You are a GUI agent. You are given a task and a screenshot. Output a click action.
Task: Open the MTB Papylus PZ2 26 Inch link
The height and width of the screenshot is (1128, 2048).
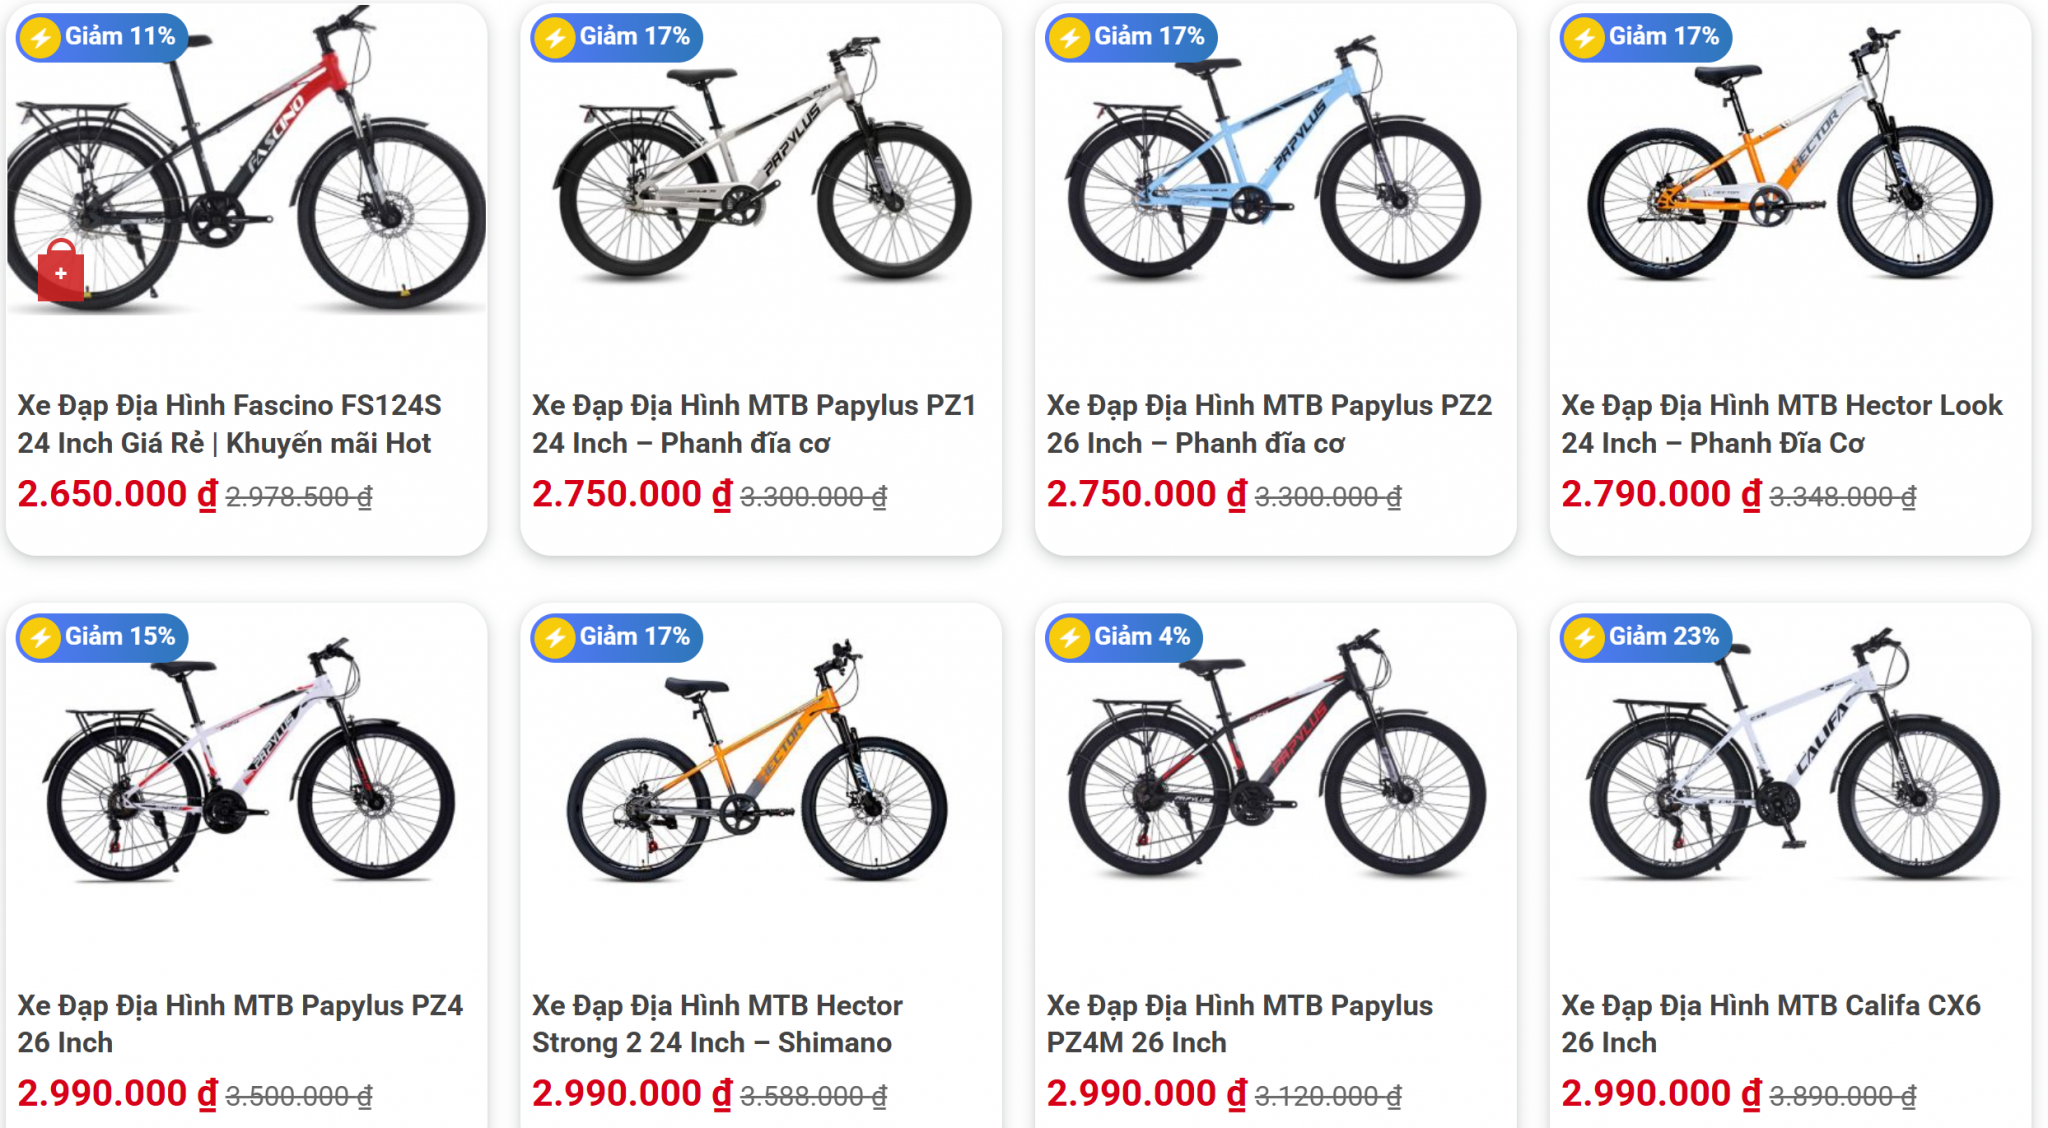pos(1269,424)
